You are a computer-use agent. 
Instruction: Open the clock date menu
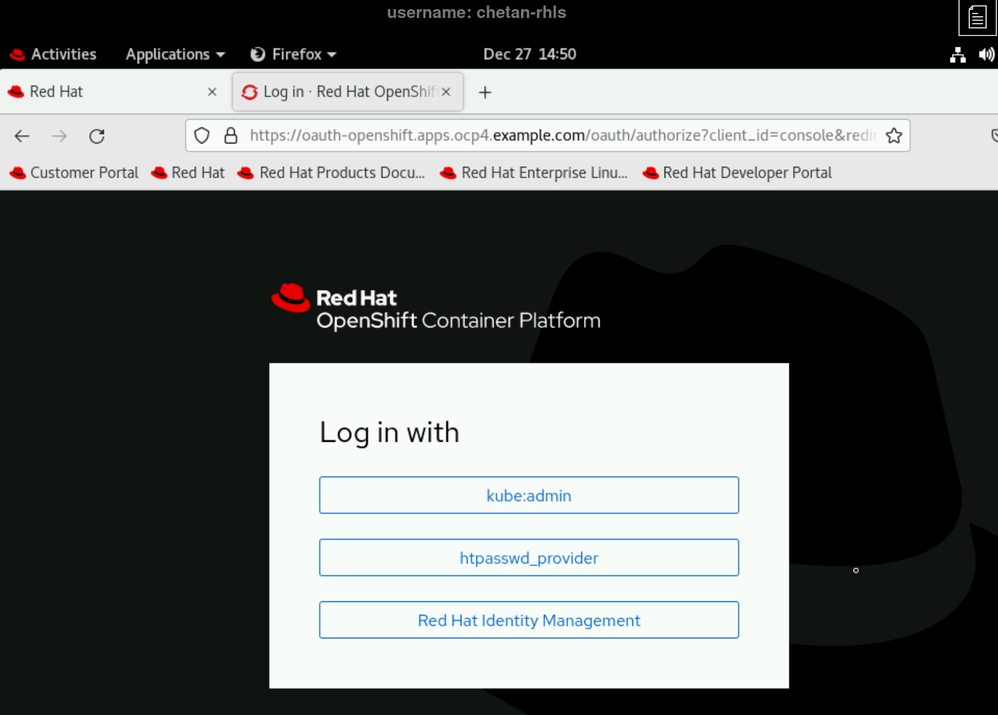[529, 54]
